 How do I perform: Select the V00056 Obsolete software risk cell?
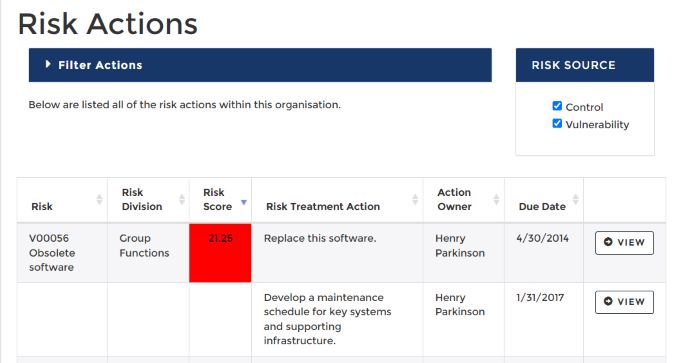tap(62, 253)
